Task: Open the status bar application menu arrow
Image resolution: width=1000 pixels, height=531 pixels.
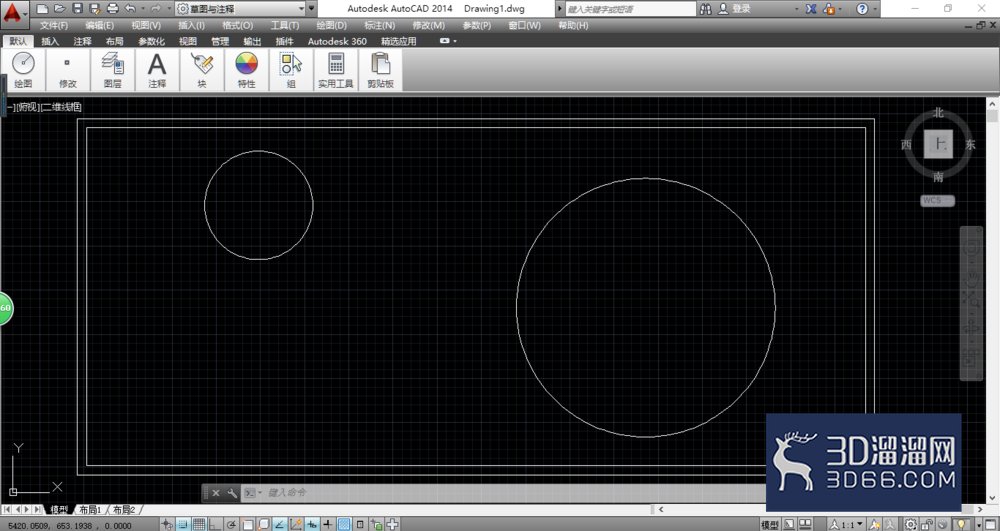Action: pos(979,524)
